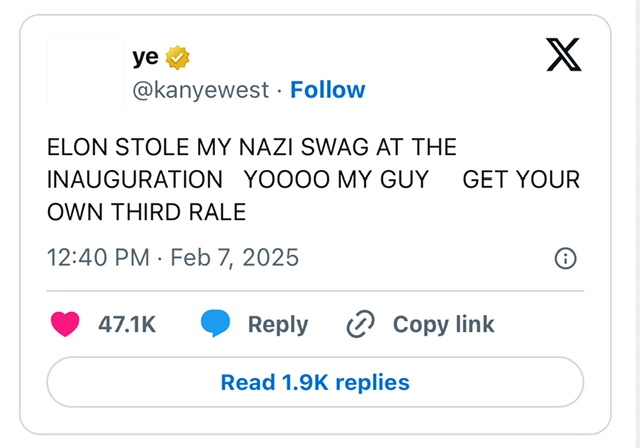Click the blue reply speech bubble icon
The height and width of the screenshot is (448, 640).
[216, 323]
